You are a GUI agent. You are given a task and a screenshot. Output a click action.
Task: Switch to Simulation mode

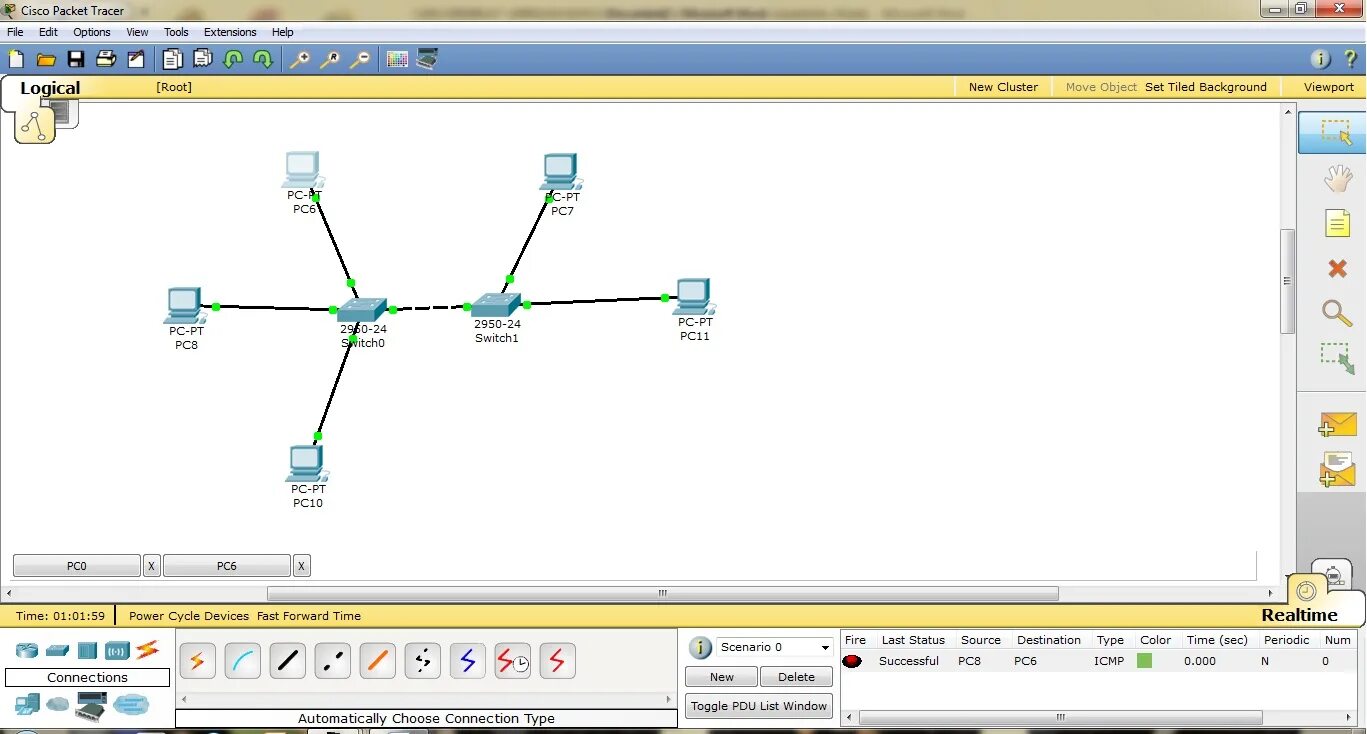1333,575
